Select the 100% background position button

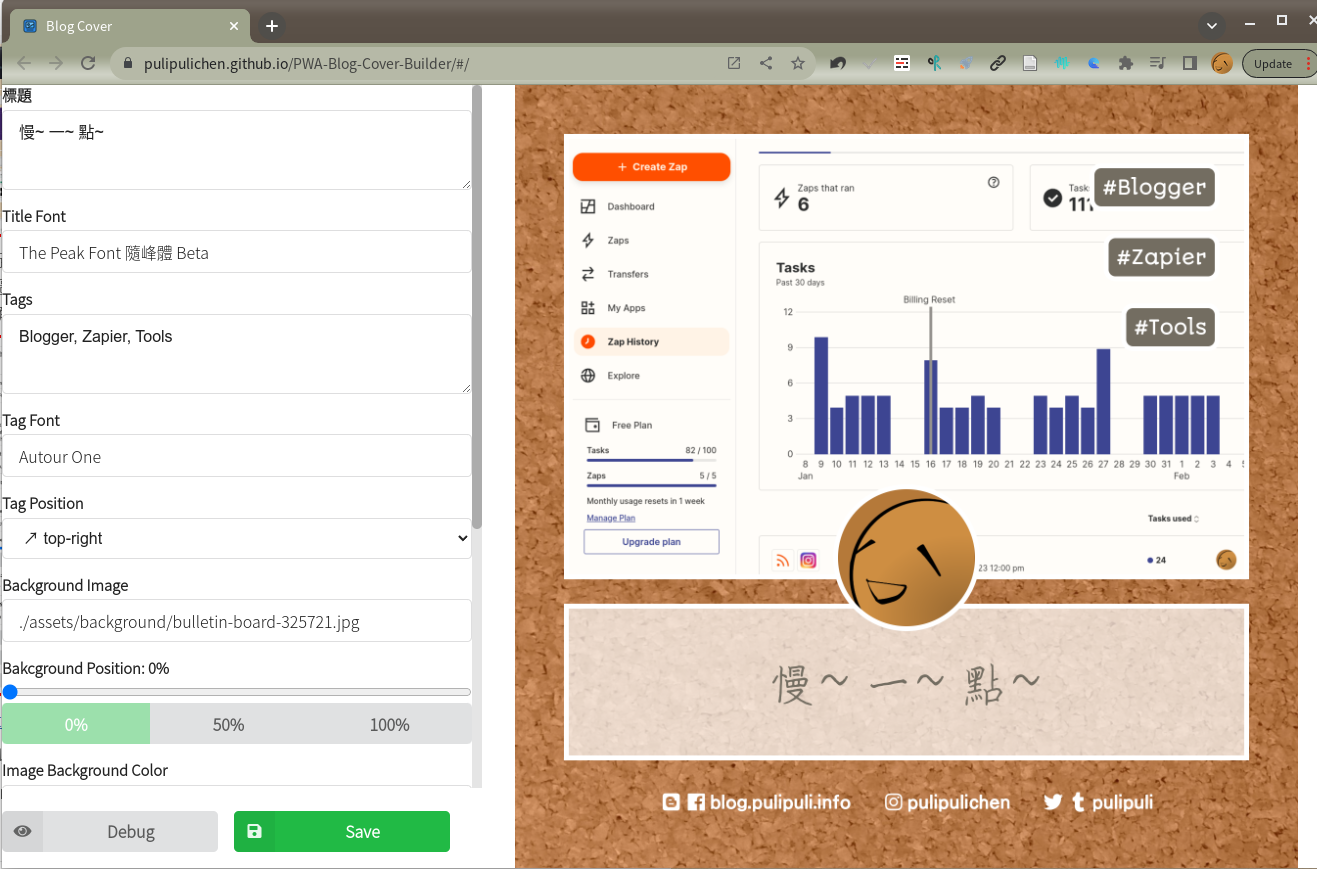(389, 724)
